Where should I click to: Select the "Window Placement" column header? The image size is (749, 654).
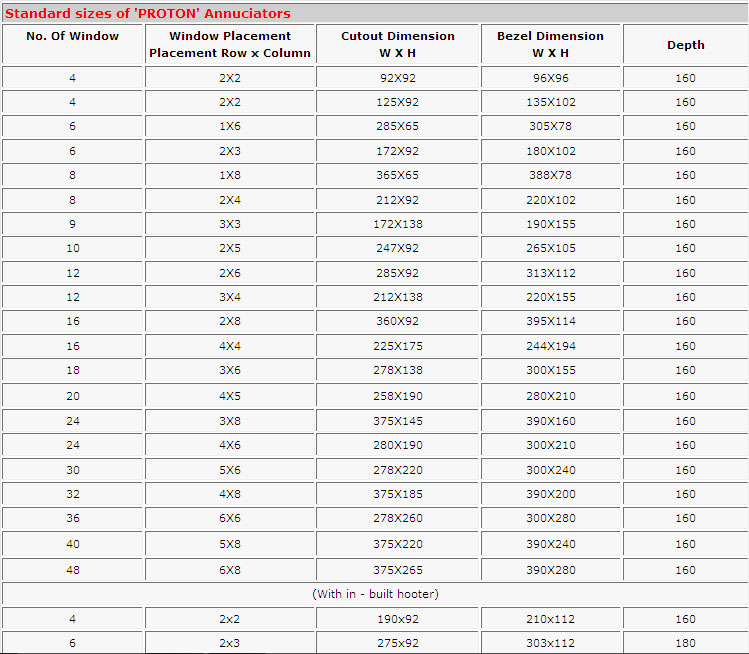pos(230,44)
